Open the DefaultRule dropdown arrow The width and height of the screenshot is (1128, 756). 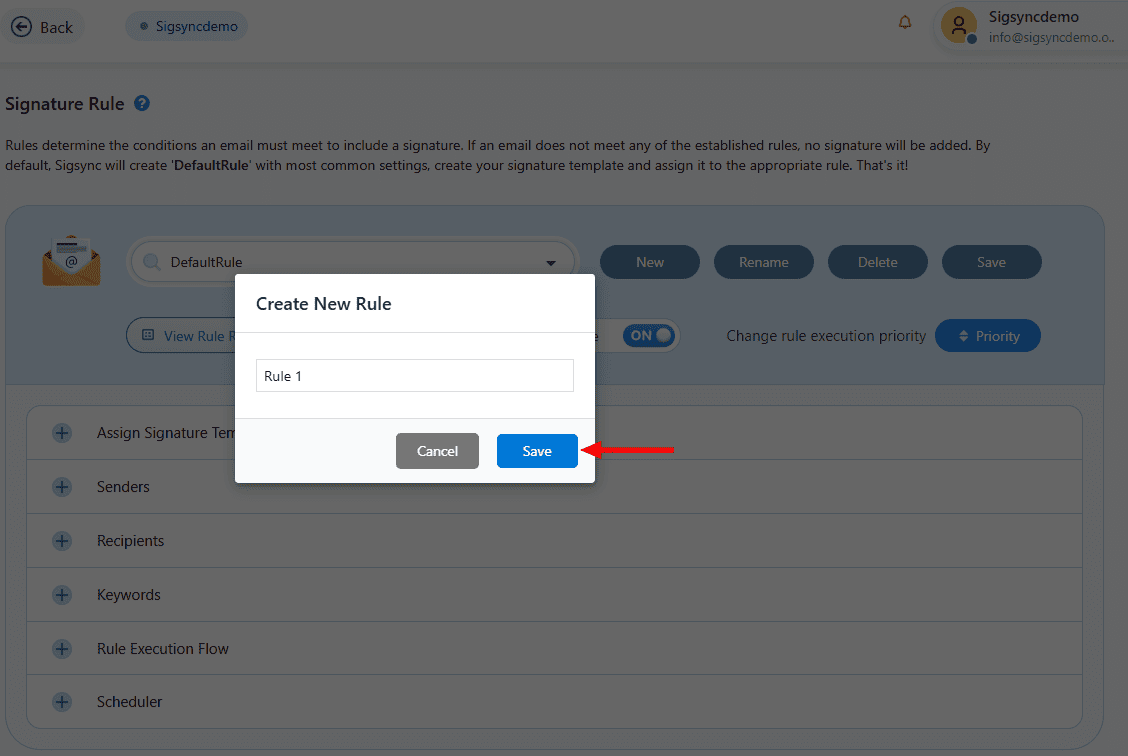[x=551, y=263]
